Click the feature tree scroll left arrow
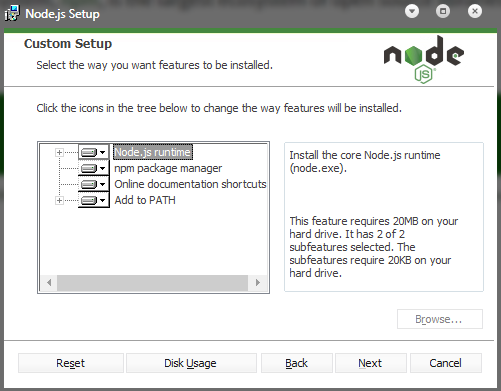 click(x=49, y=283)
